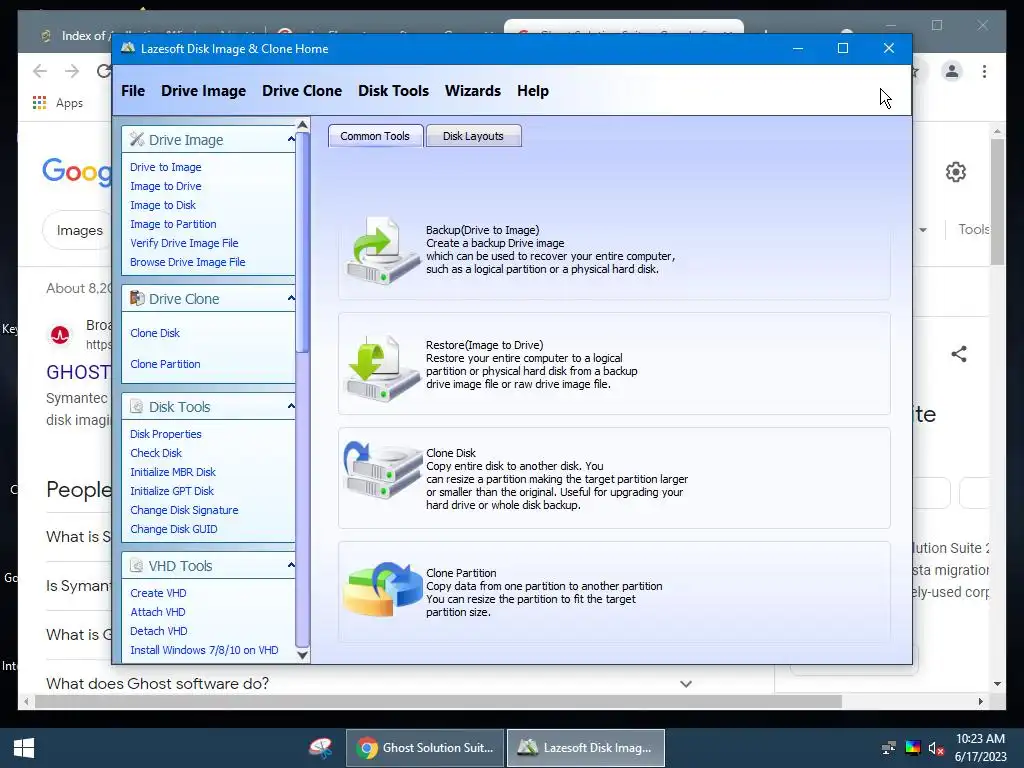Switch to the Disk Layouts tab
Image resolution: width=1024 pixels, height=768 pixels.
[x=473, y=136]
